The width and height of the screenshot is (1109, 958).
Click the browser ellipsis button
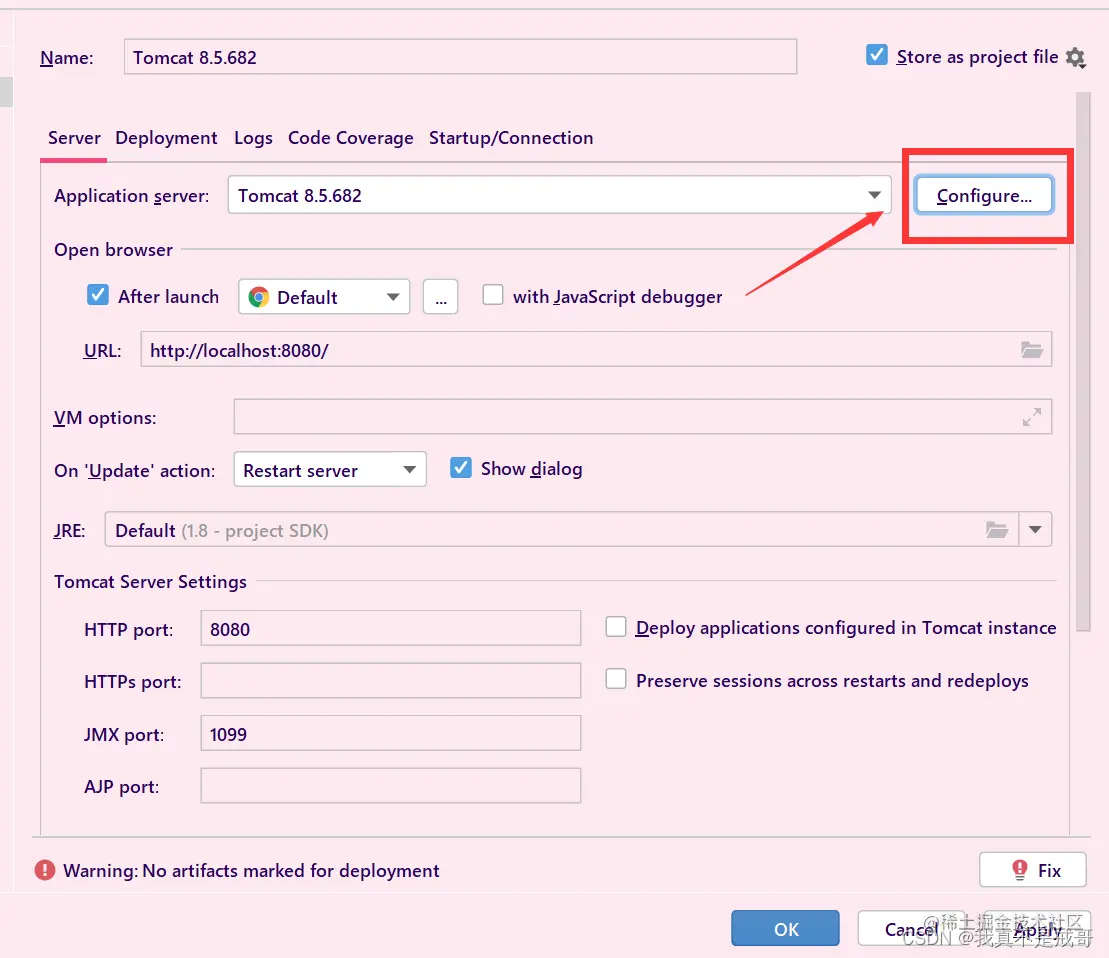click(441, 297)
